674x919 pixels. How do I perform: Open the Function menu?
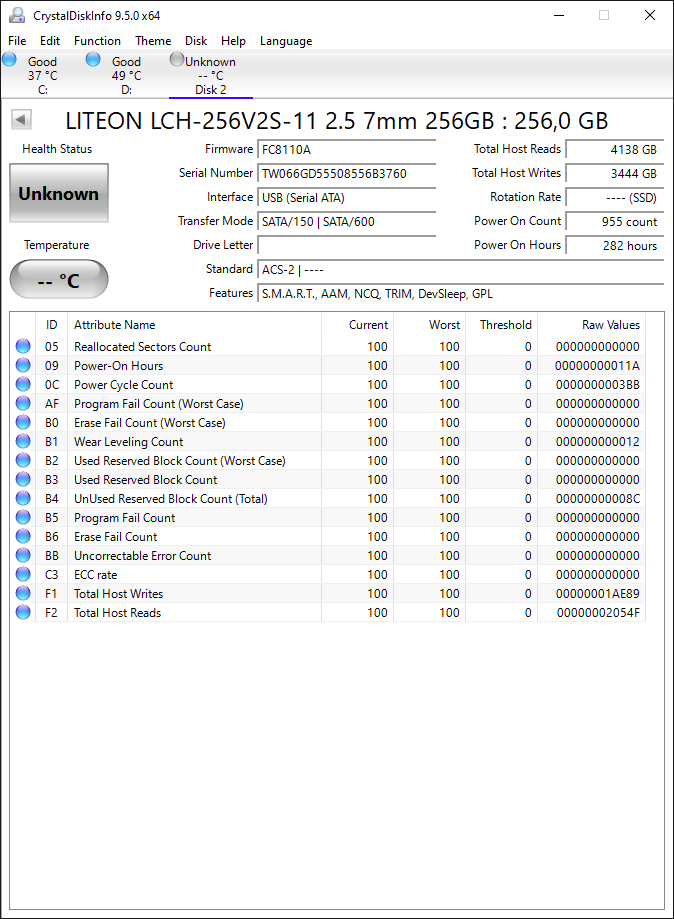[x=97, y=41]
